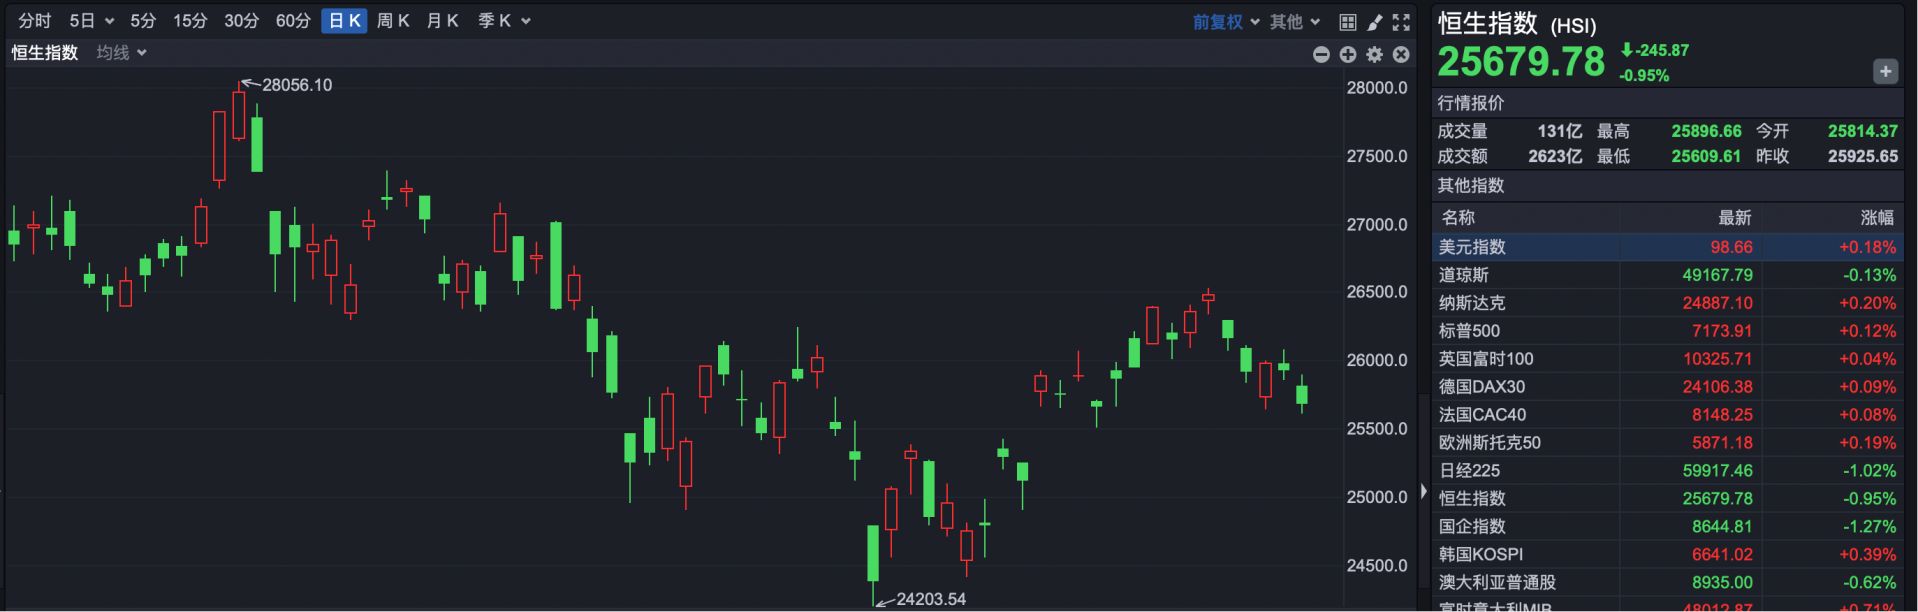The height and width of the screenshot is (612, 1918).
Task: Open the 前复权 adjustment dropdown
Action: [x=1226, y=21]
